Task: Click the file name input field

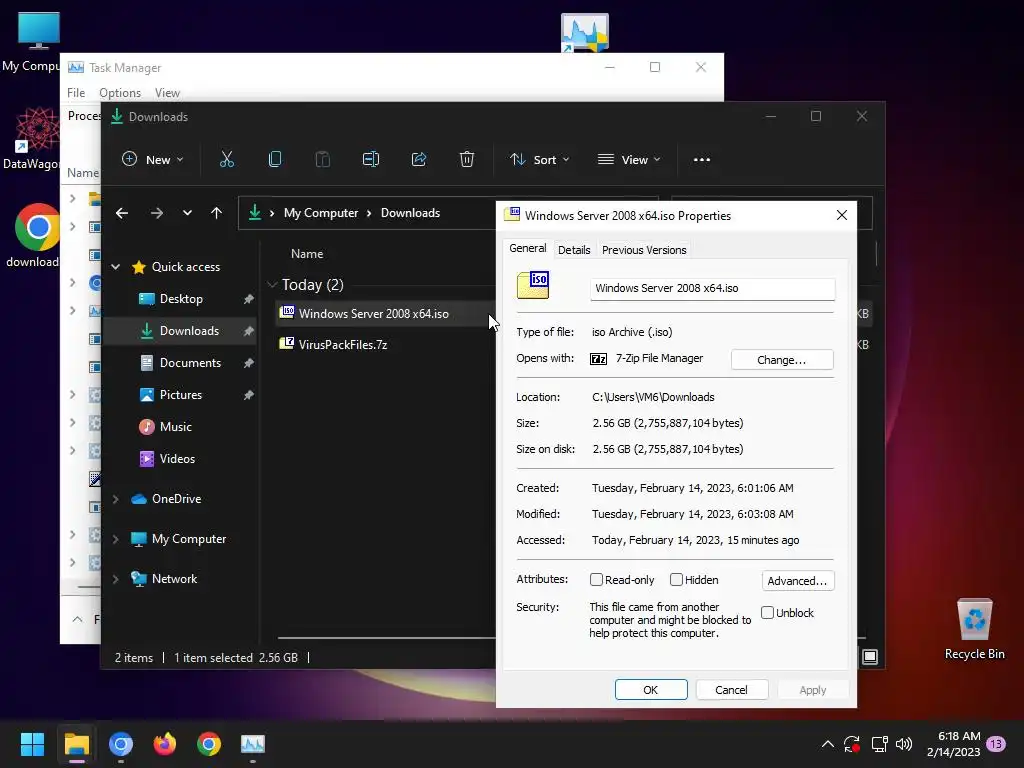Action: click(712, 289)
